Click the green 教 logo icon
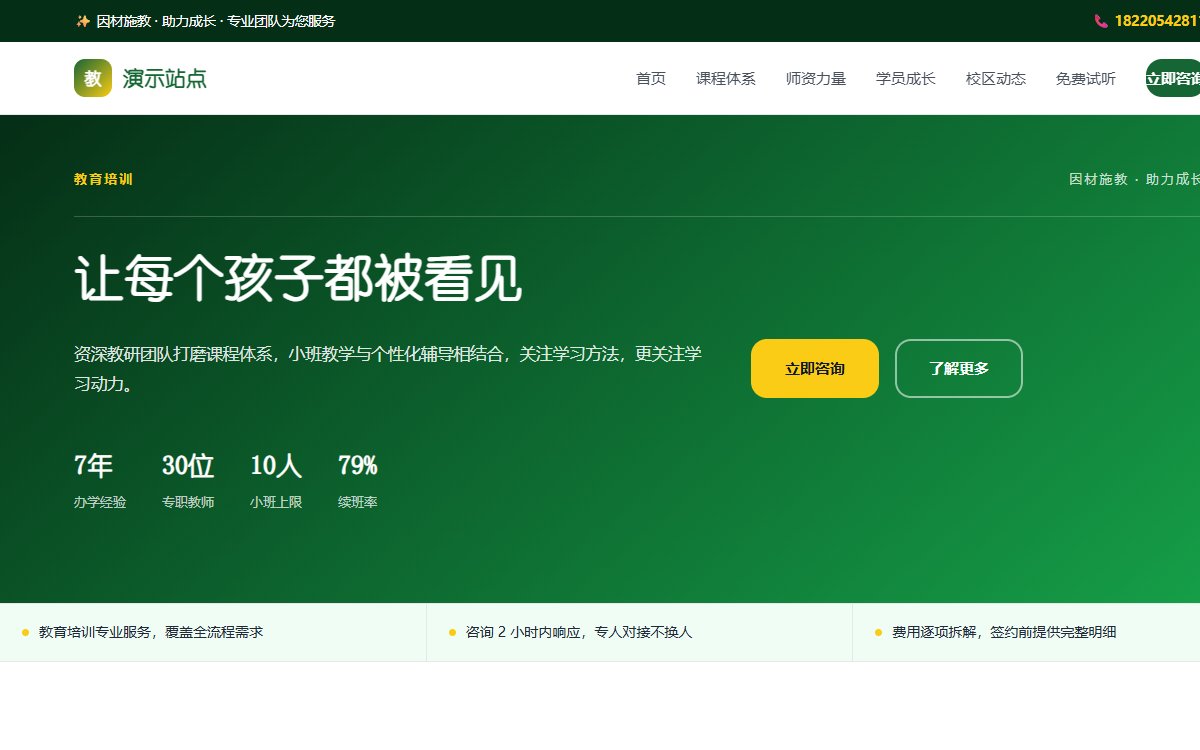The width and height of the screenshot is (1200, 750). click(93, 78)
